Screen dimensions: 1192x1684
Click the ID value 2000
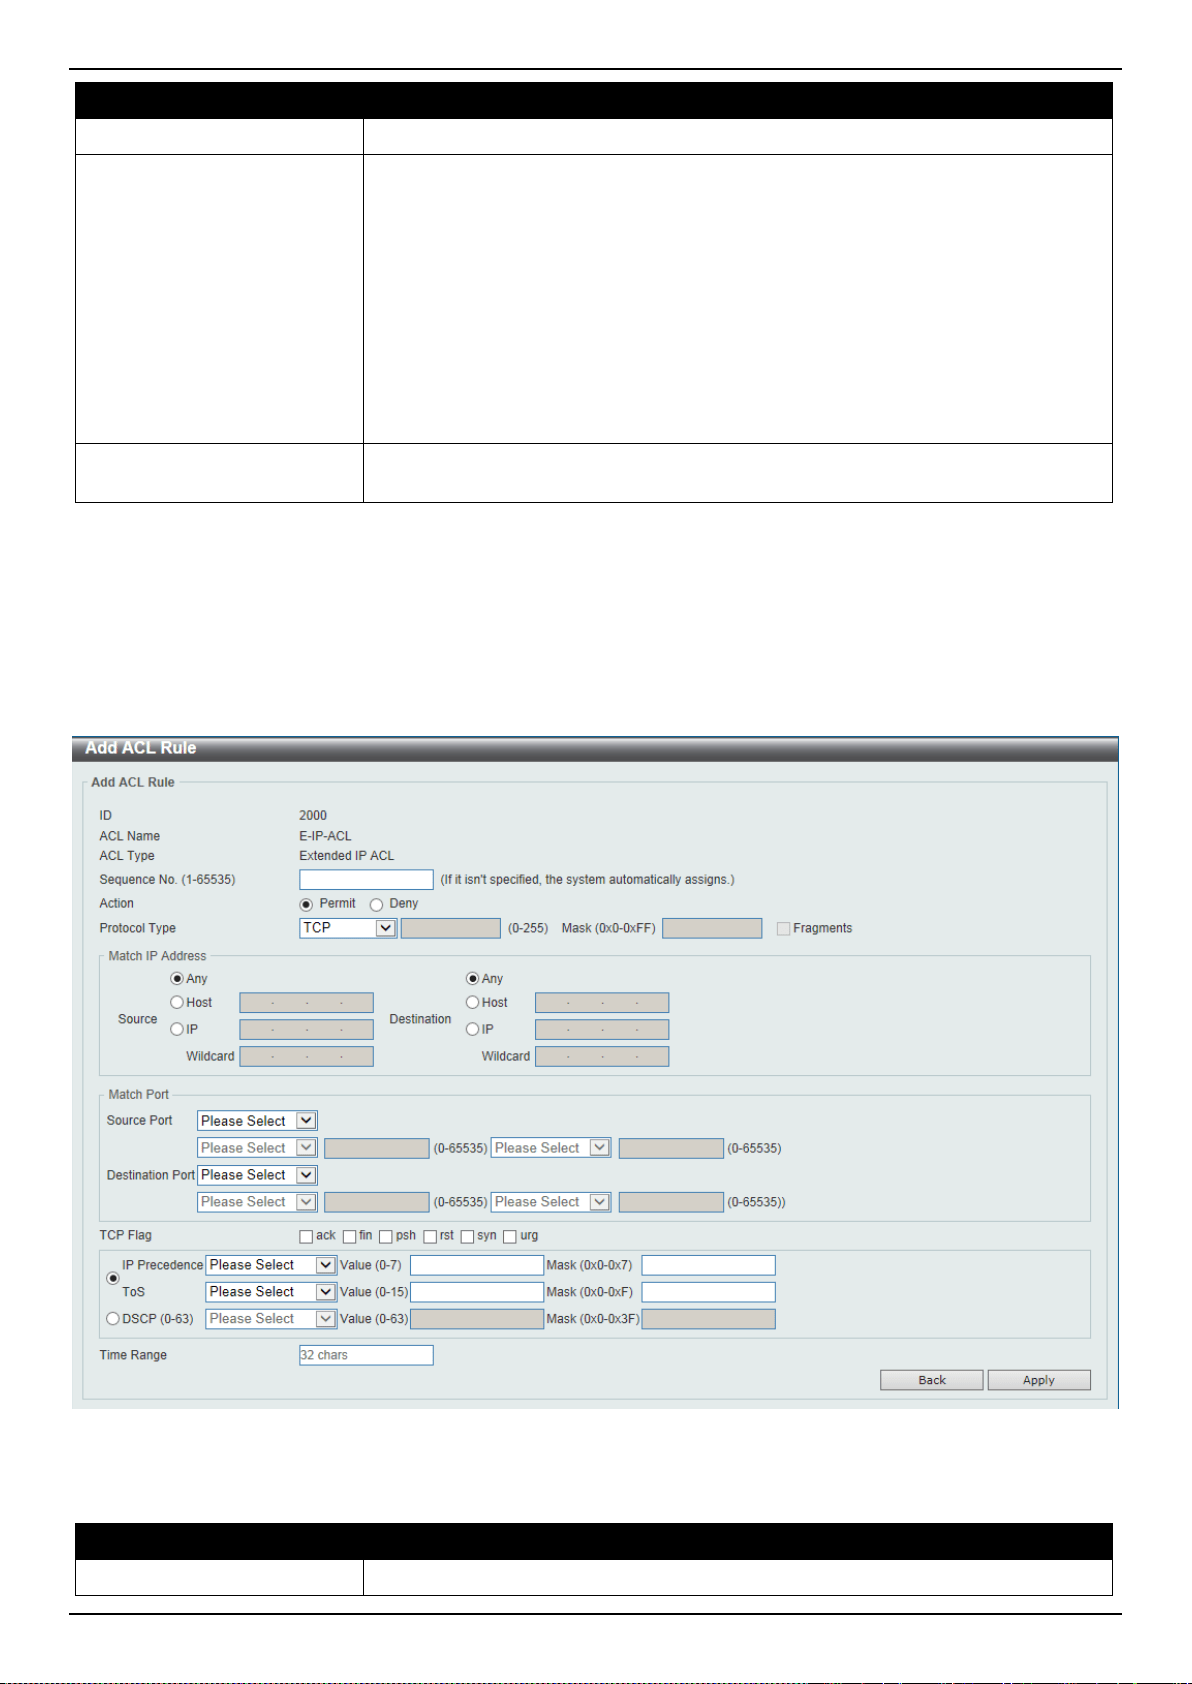click(313, 816)
